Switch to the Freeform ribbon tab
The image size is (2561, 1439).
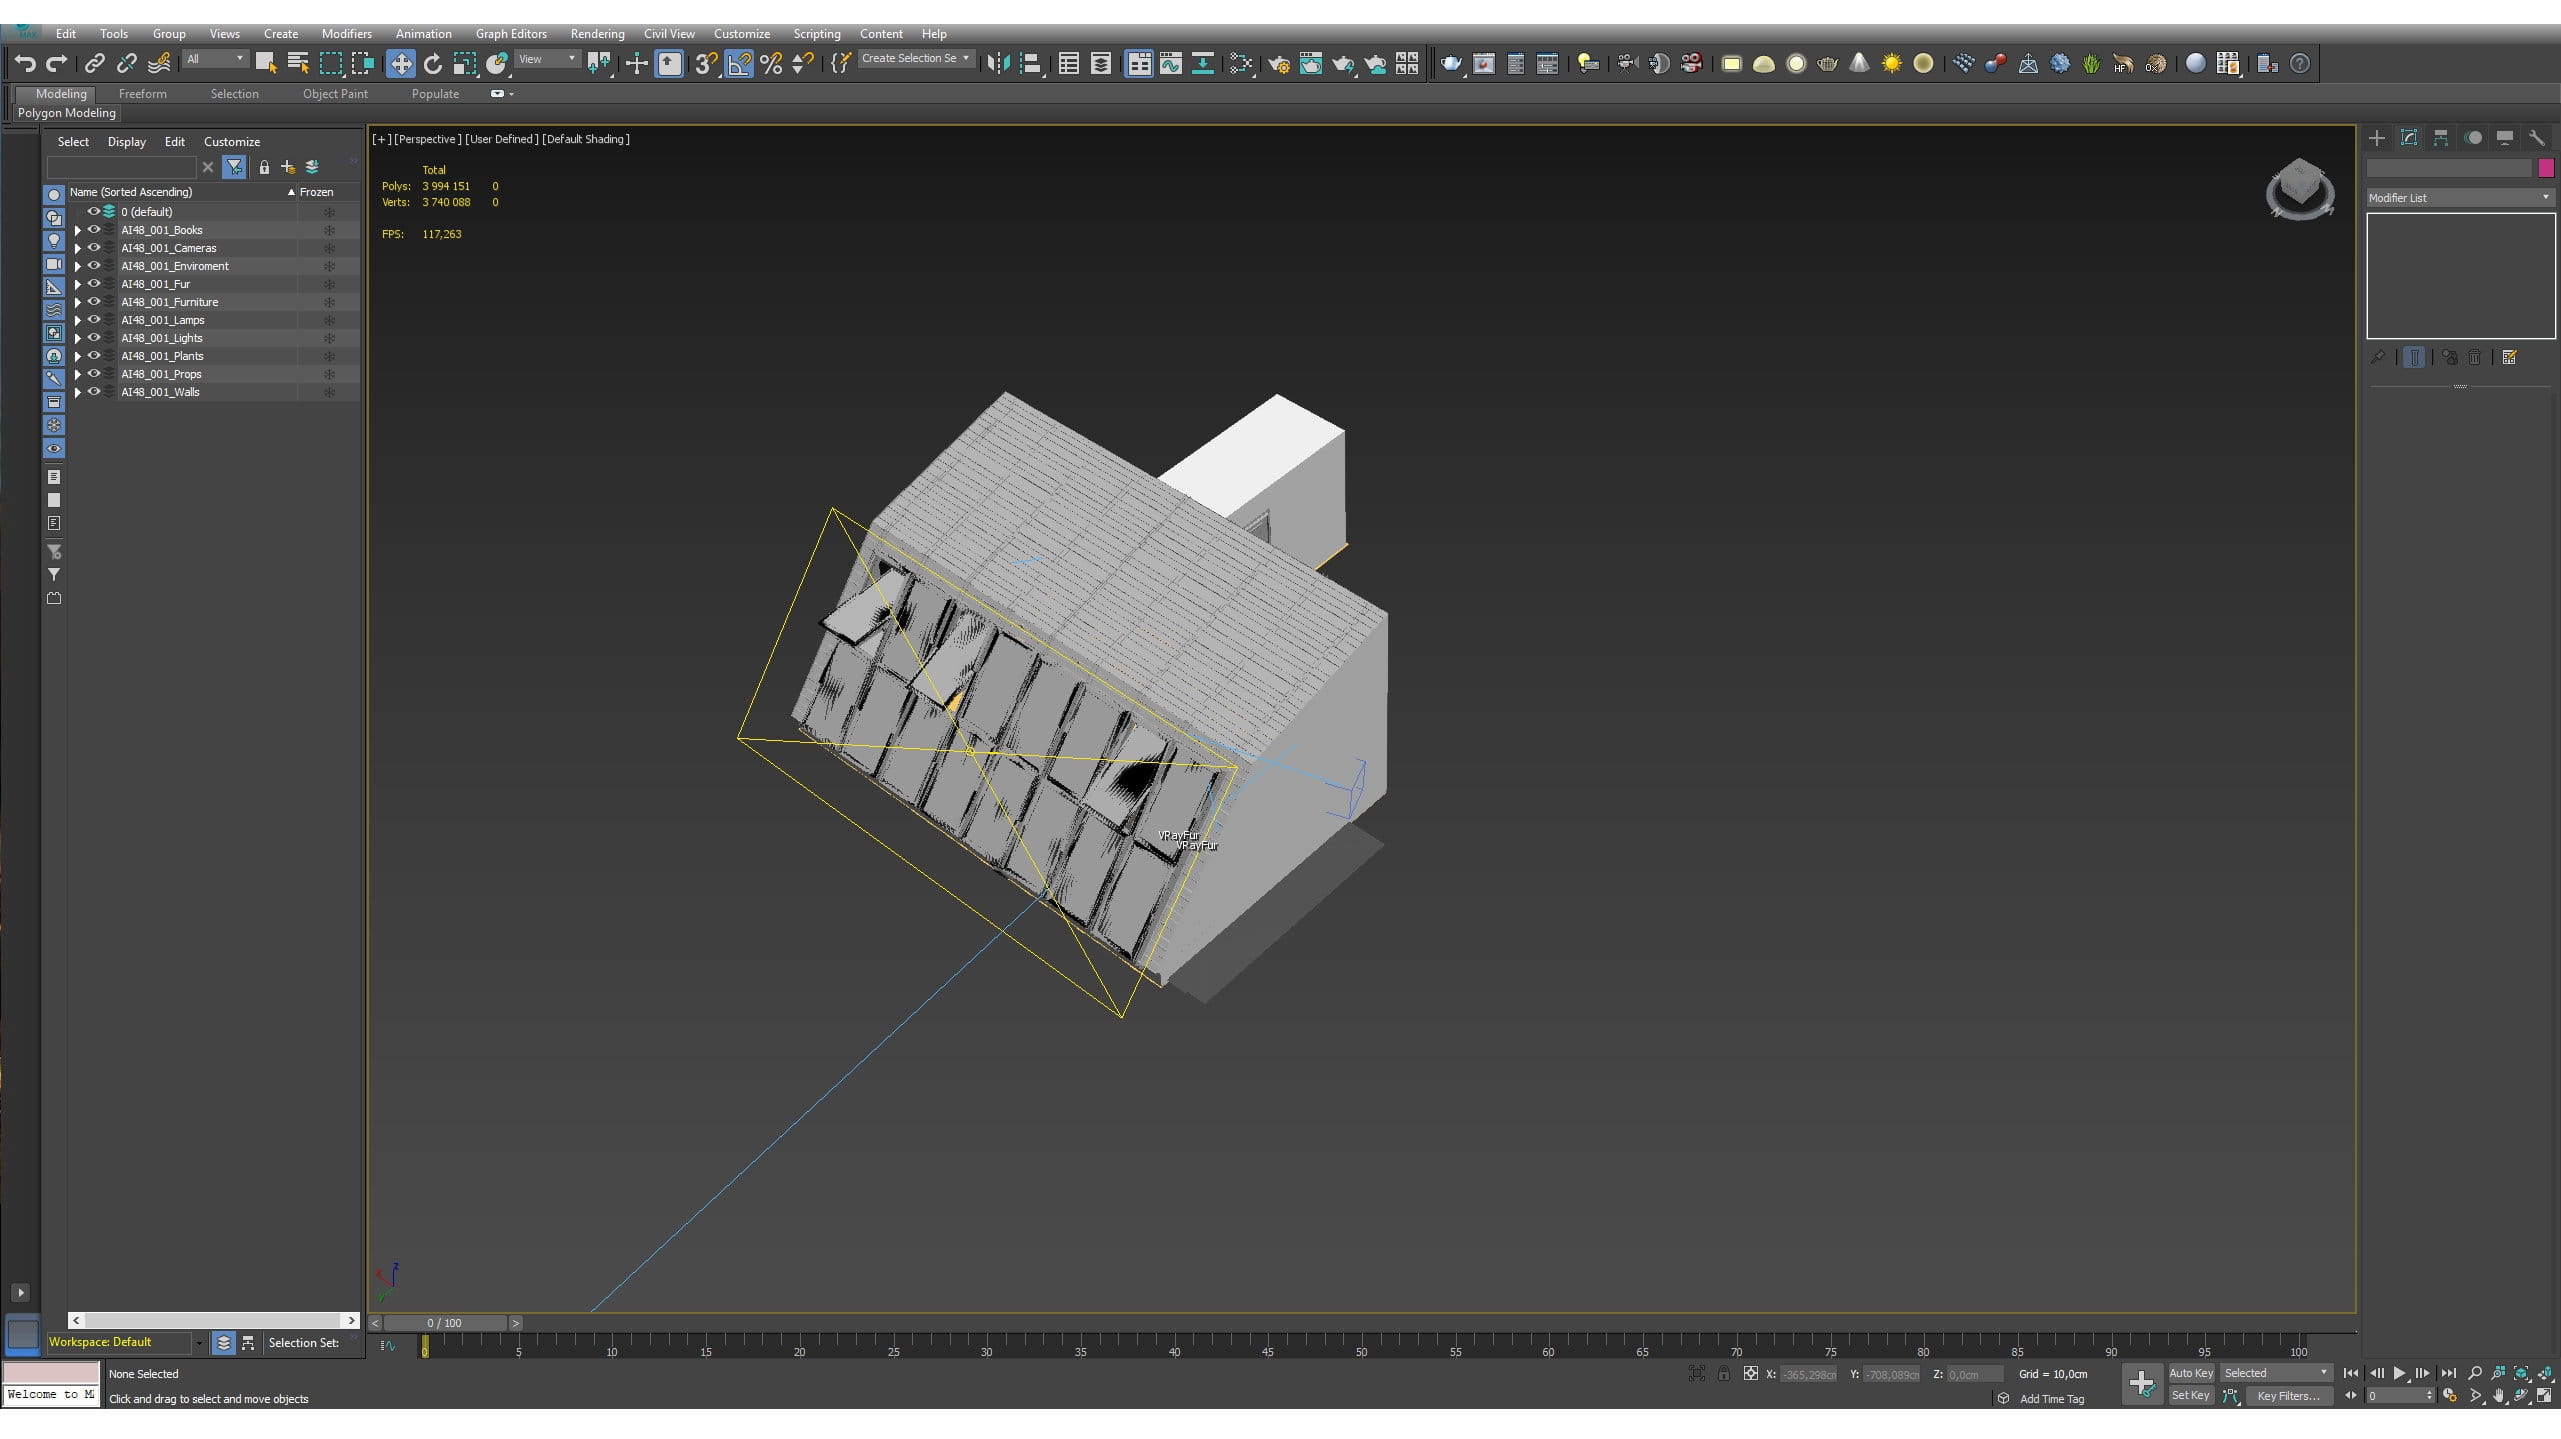(x=142, y=94)
